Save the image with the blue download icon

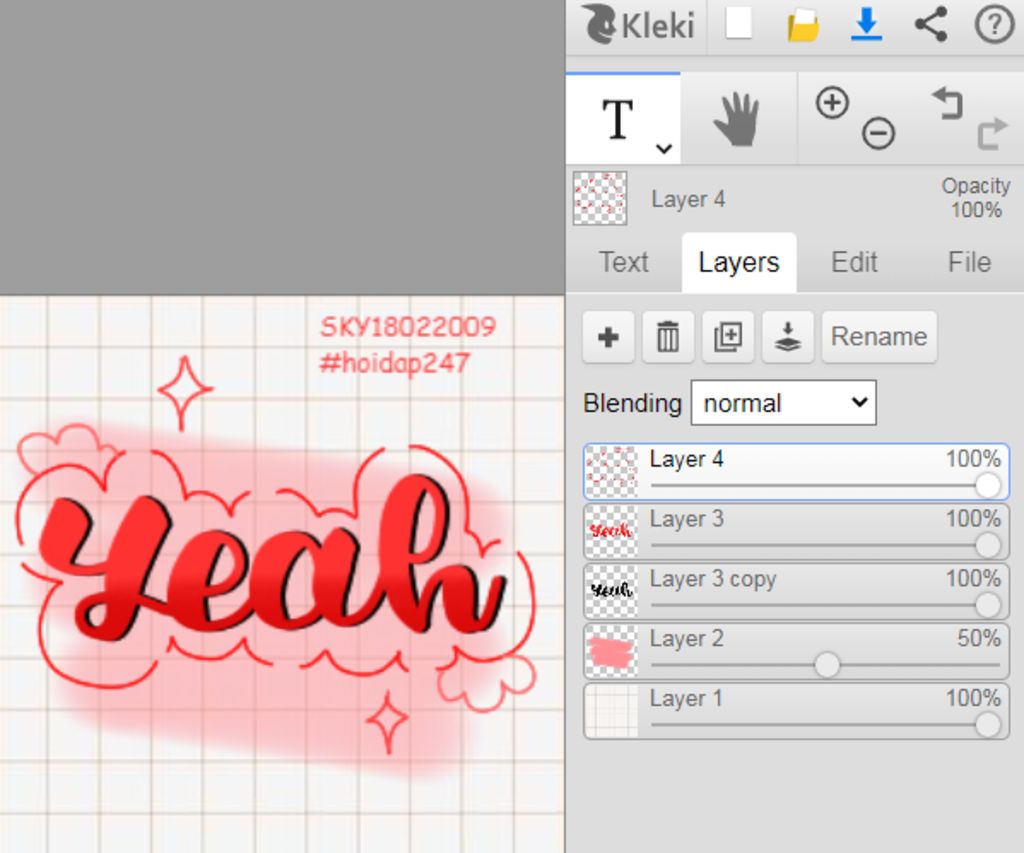(x=867, y=25)
